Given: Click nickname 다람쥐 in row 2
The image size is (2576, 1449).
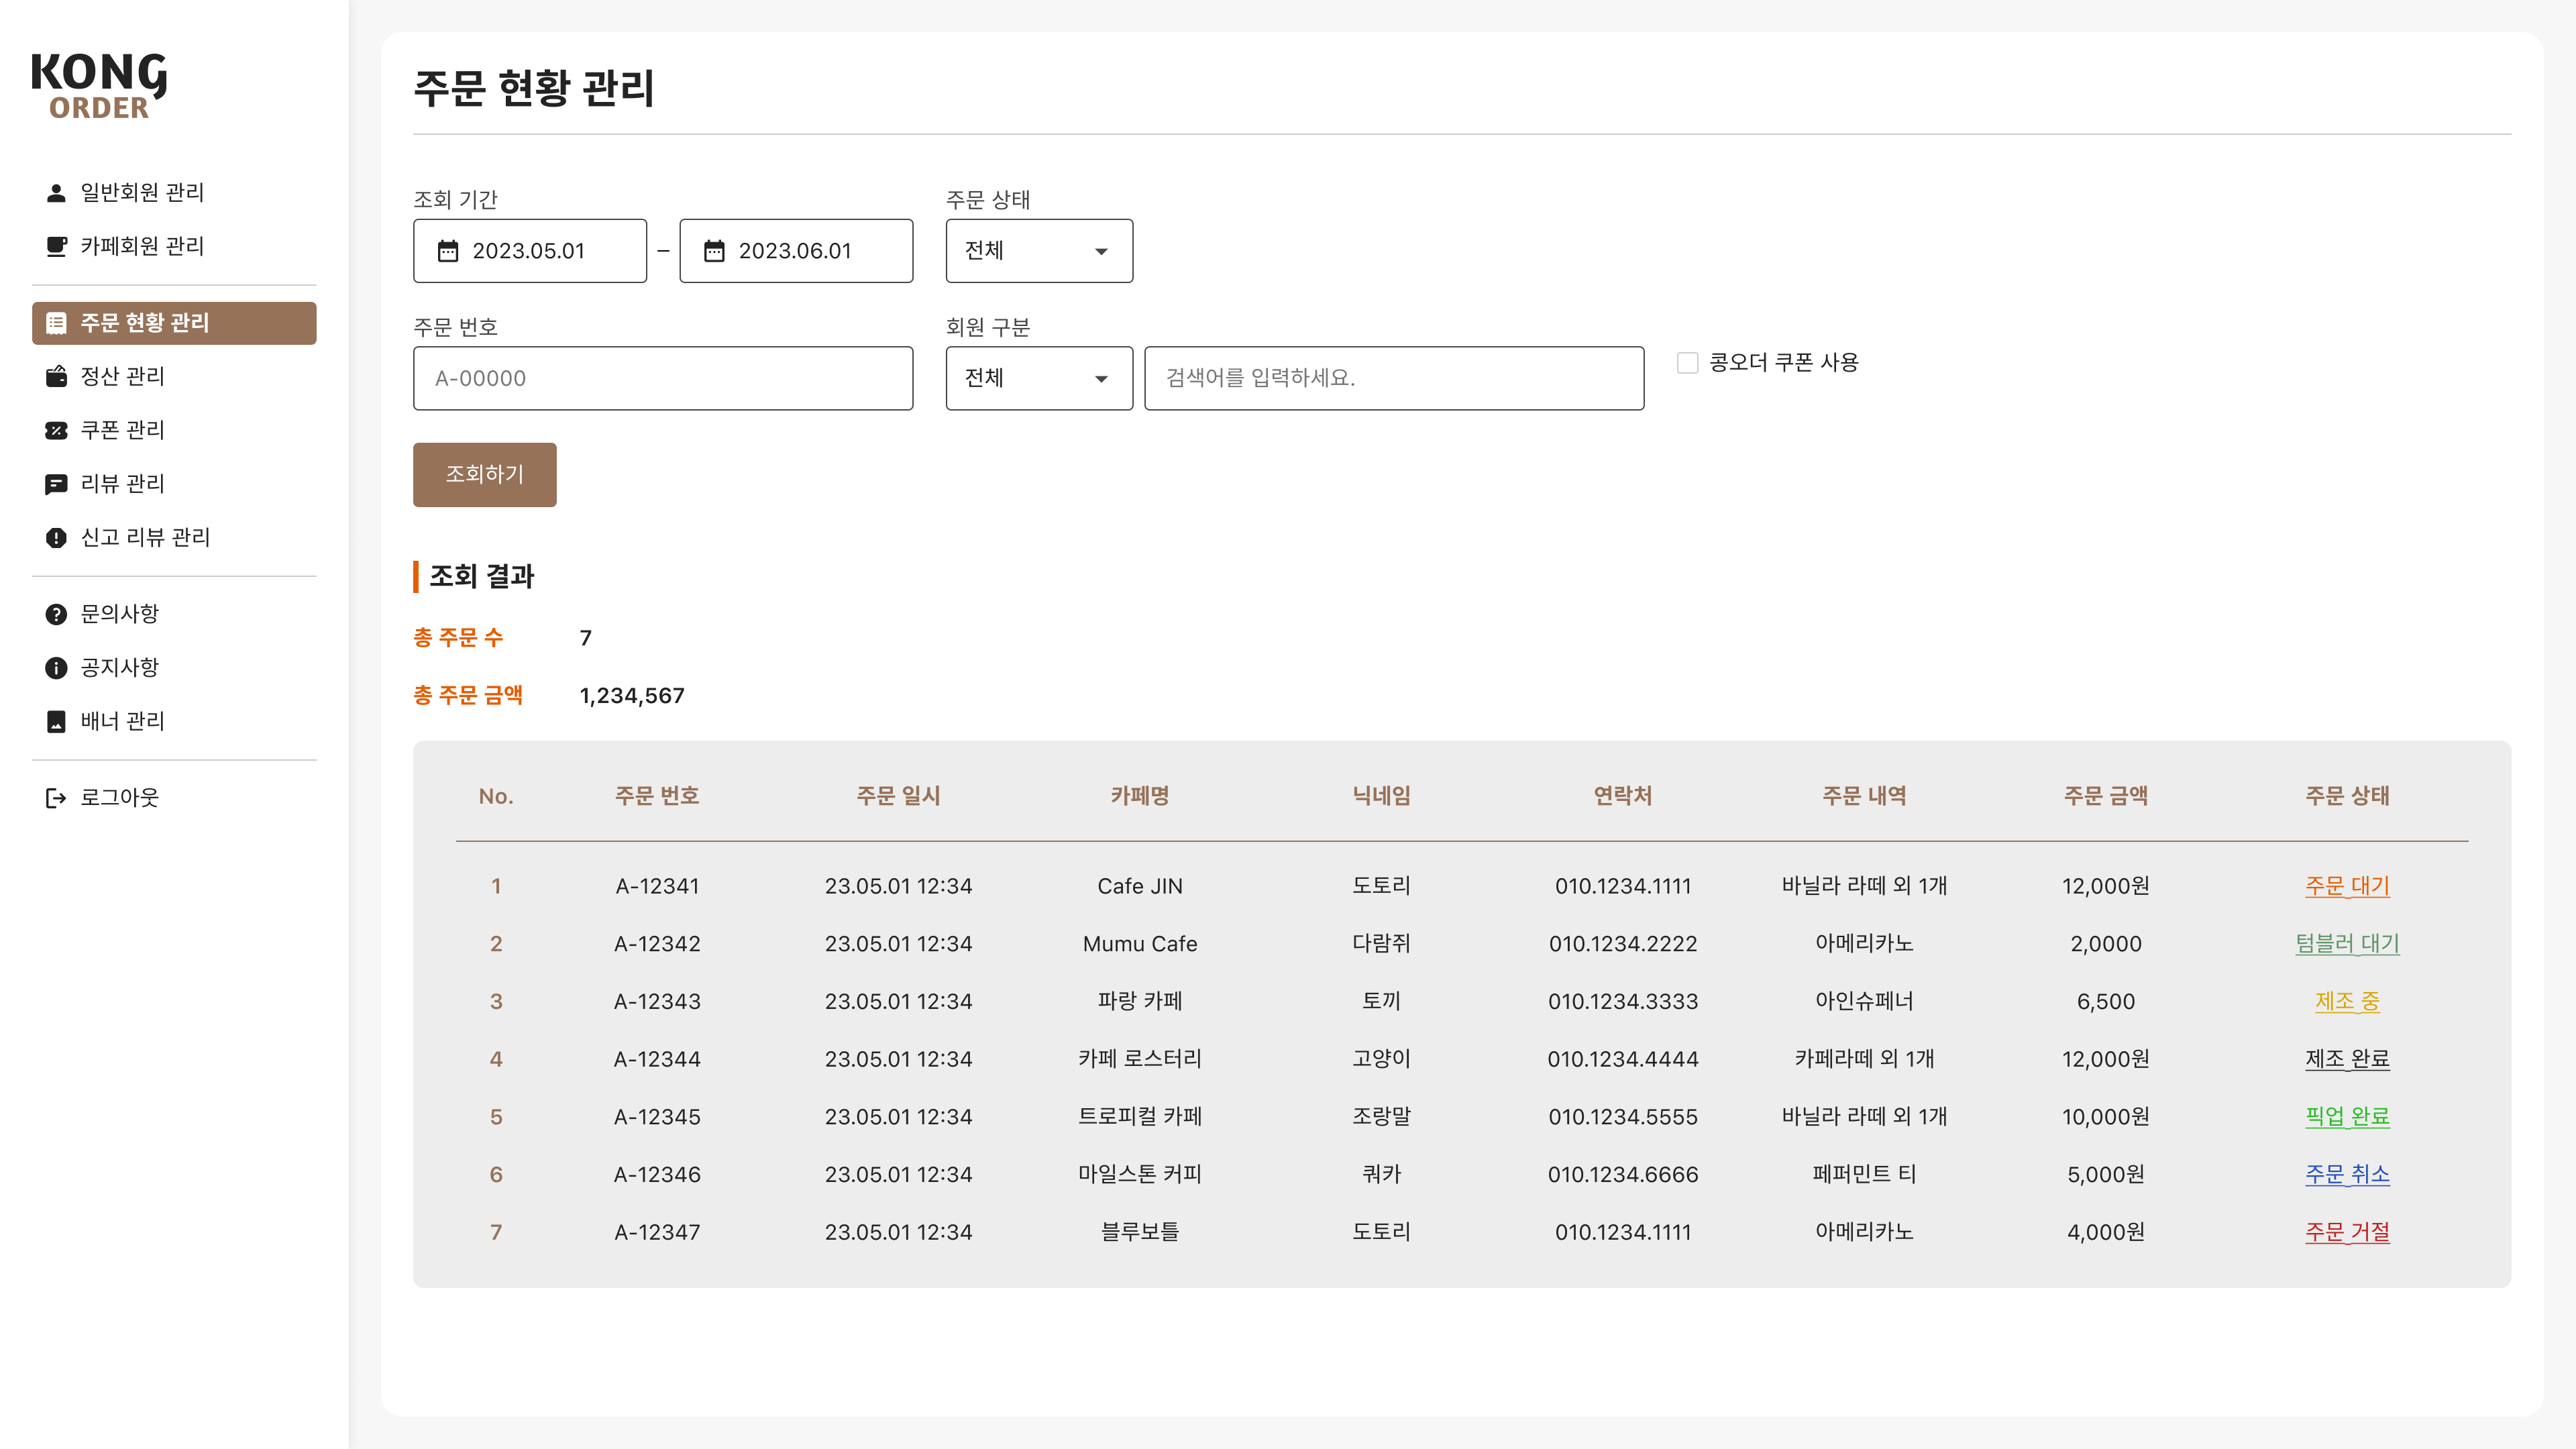Looking at the screenshot, I should click(1381, 944).
